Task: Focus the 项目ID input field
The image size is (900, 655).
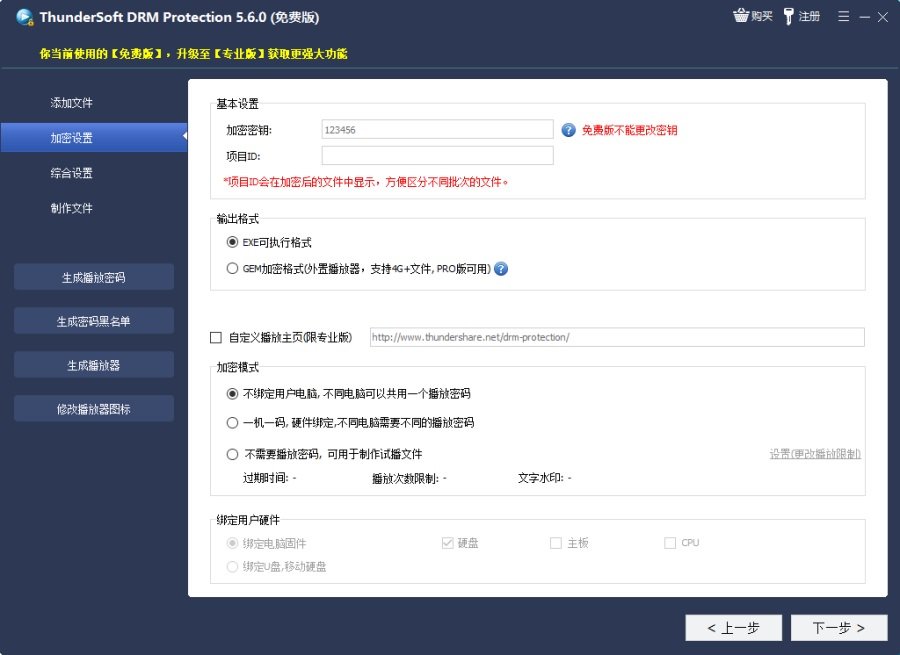Action: [437, 156]
